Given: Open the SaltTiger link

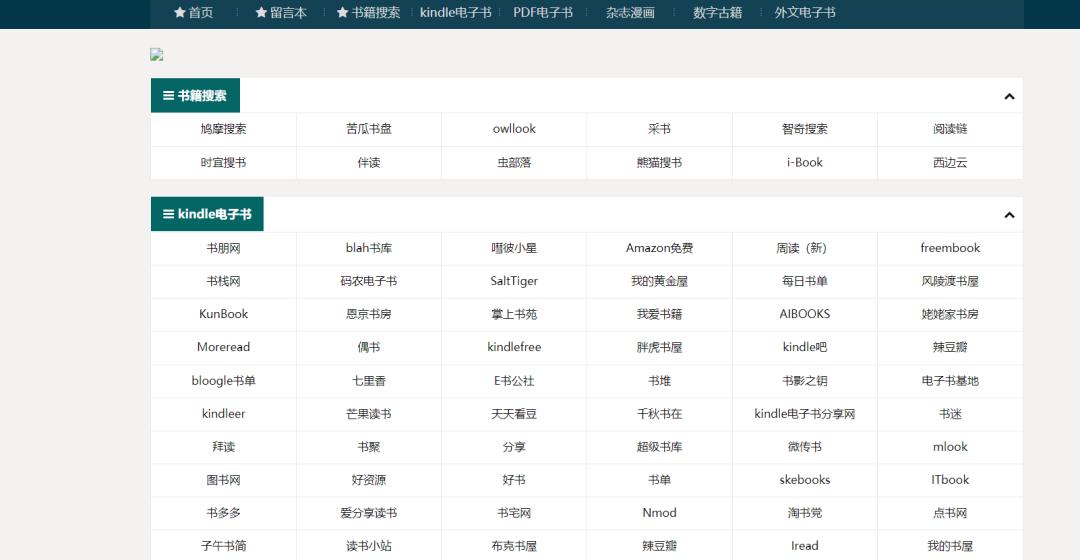Looking at the screenshot, I should [x=514, y=281].
